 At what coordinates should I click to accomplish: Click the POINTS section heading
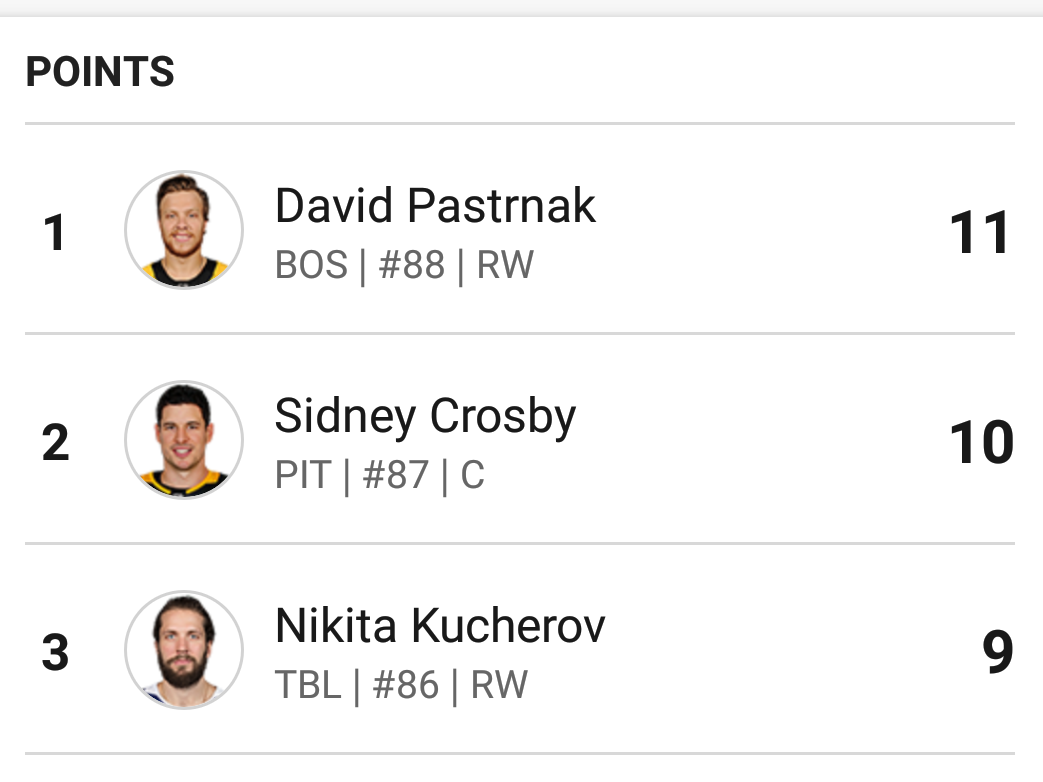tap(100, 71)
